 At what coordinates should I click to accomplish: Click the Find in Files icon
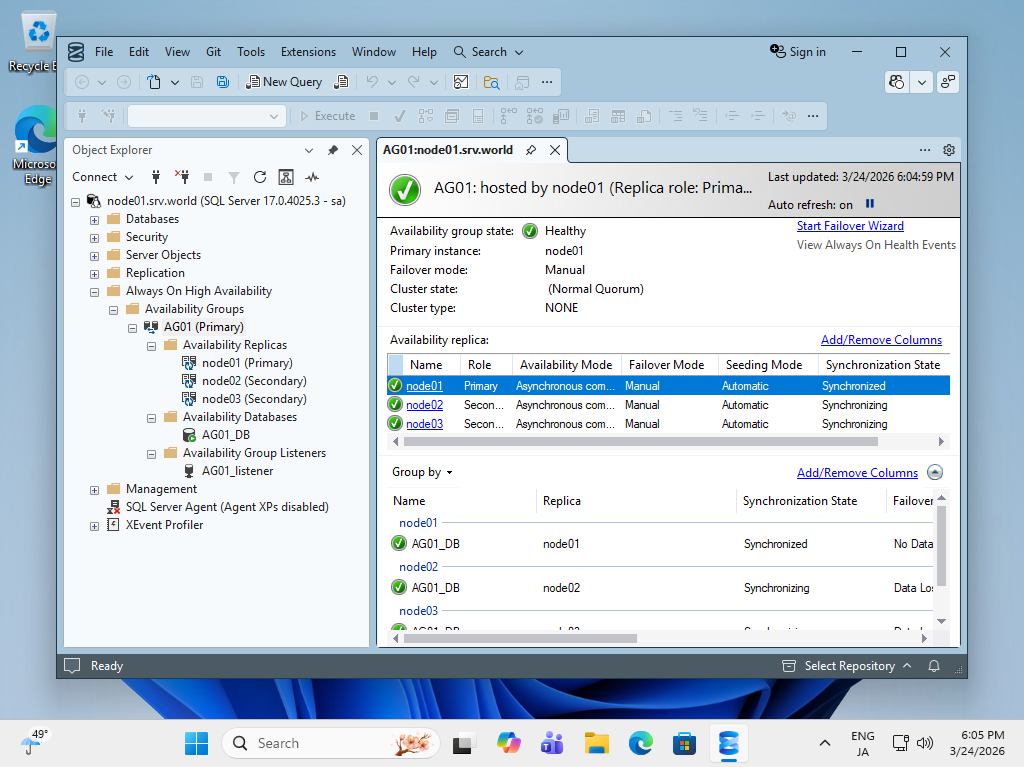click(x=491, y=82)
